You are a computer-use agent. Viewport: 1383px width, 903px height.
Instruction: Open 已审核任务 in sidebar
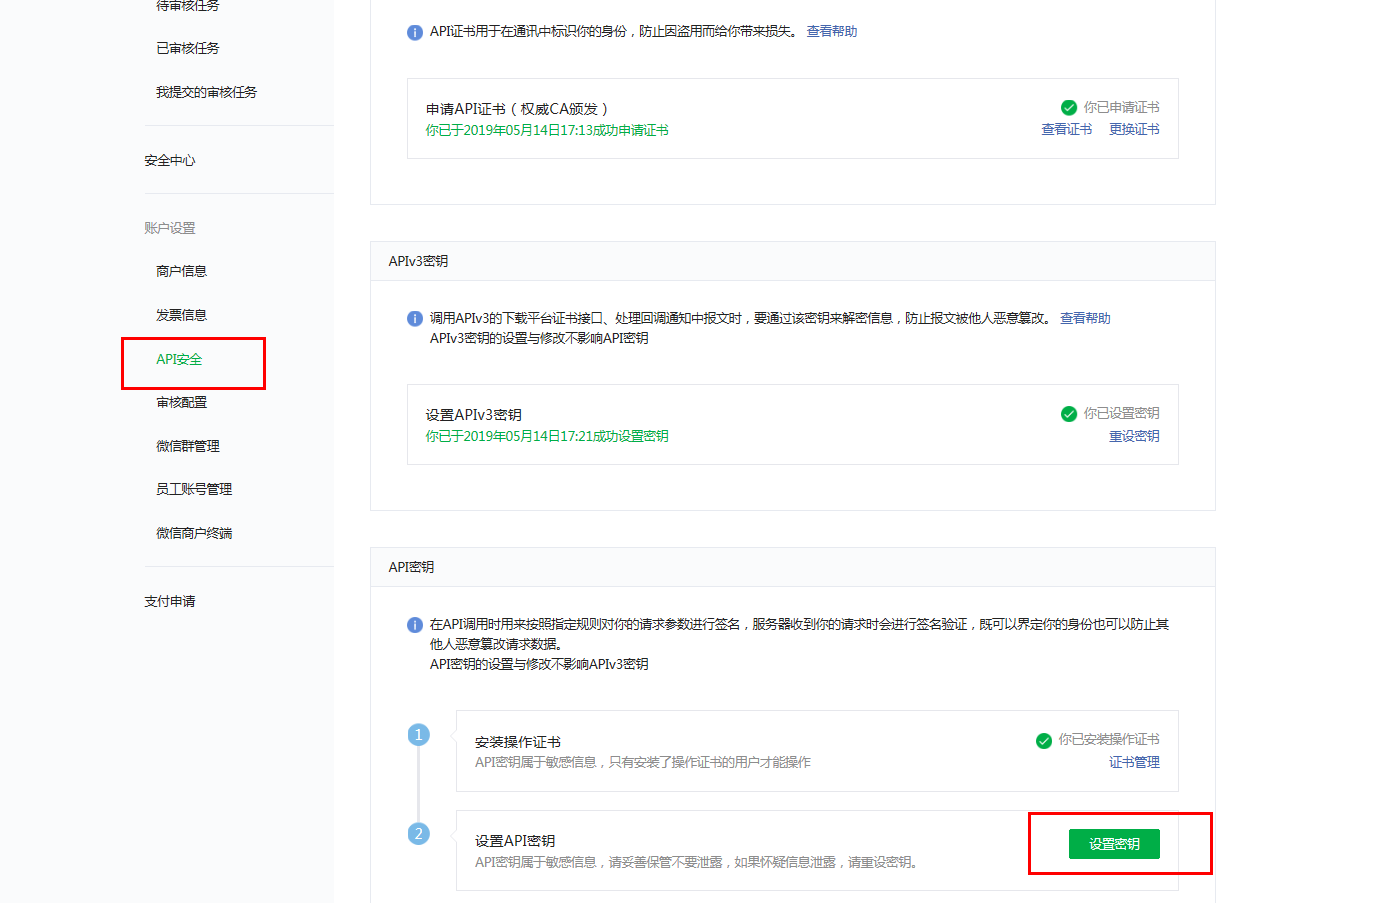[x=187, y=48]
